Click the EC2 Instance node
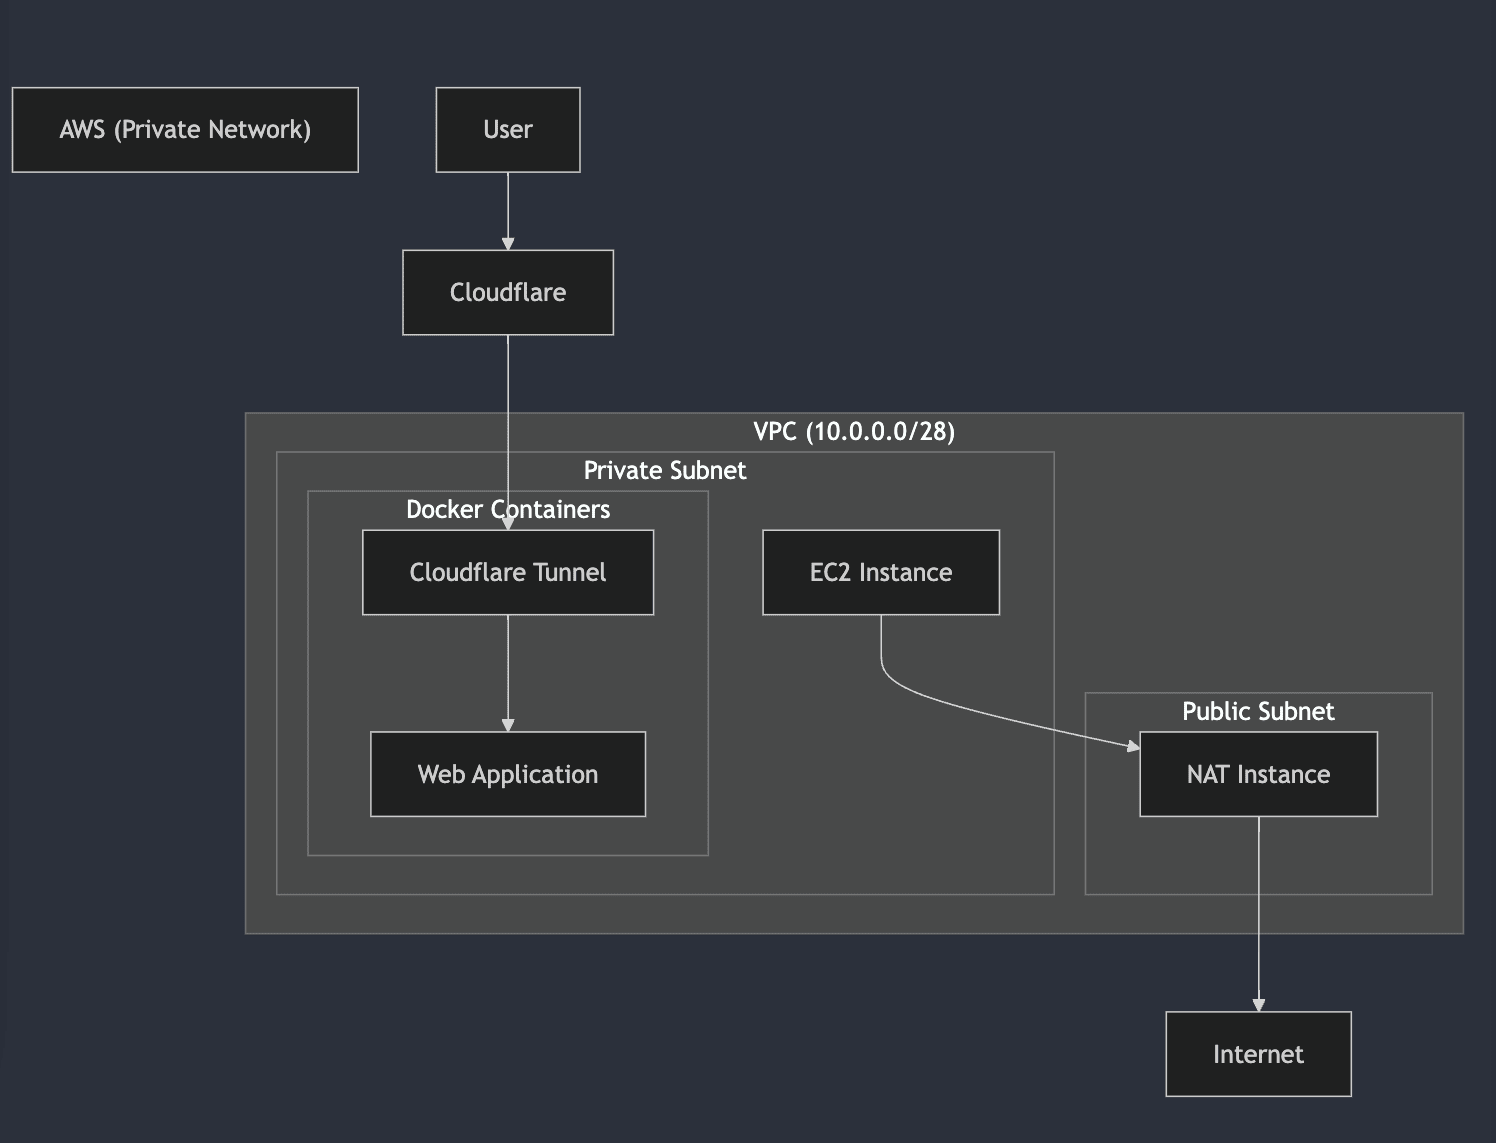This screenshot has width=1496, height=1143. click(x=881, y=572)
